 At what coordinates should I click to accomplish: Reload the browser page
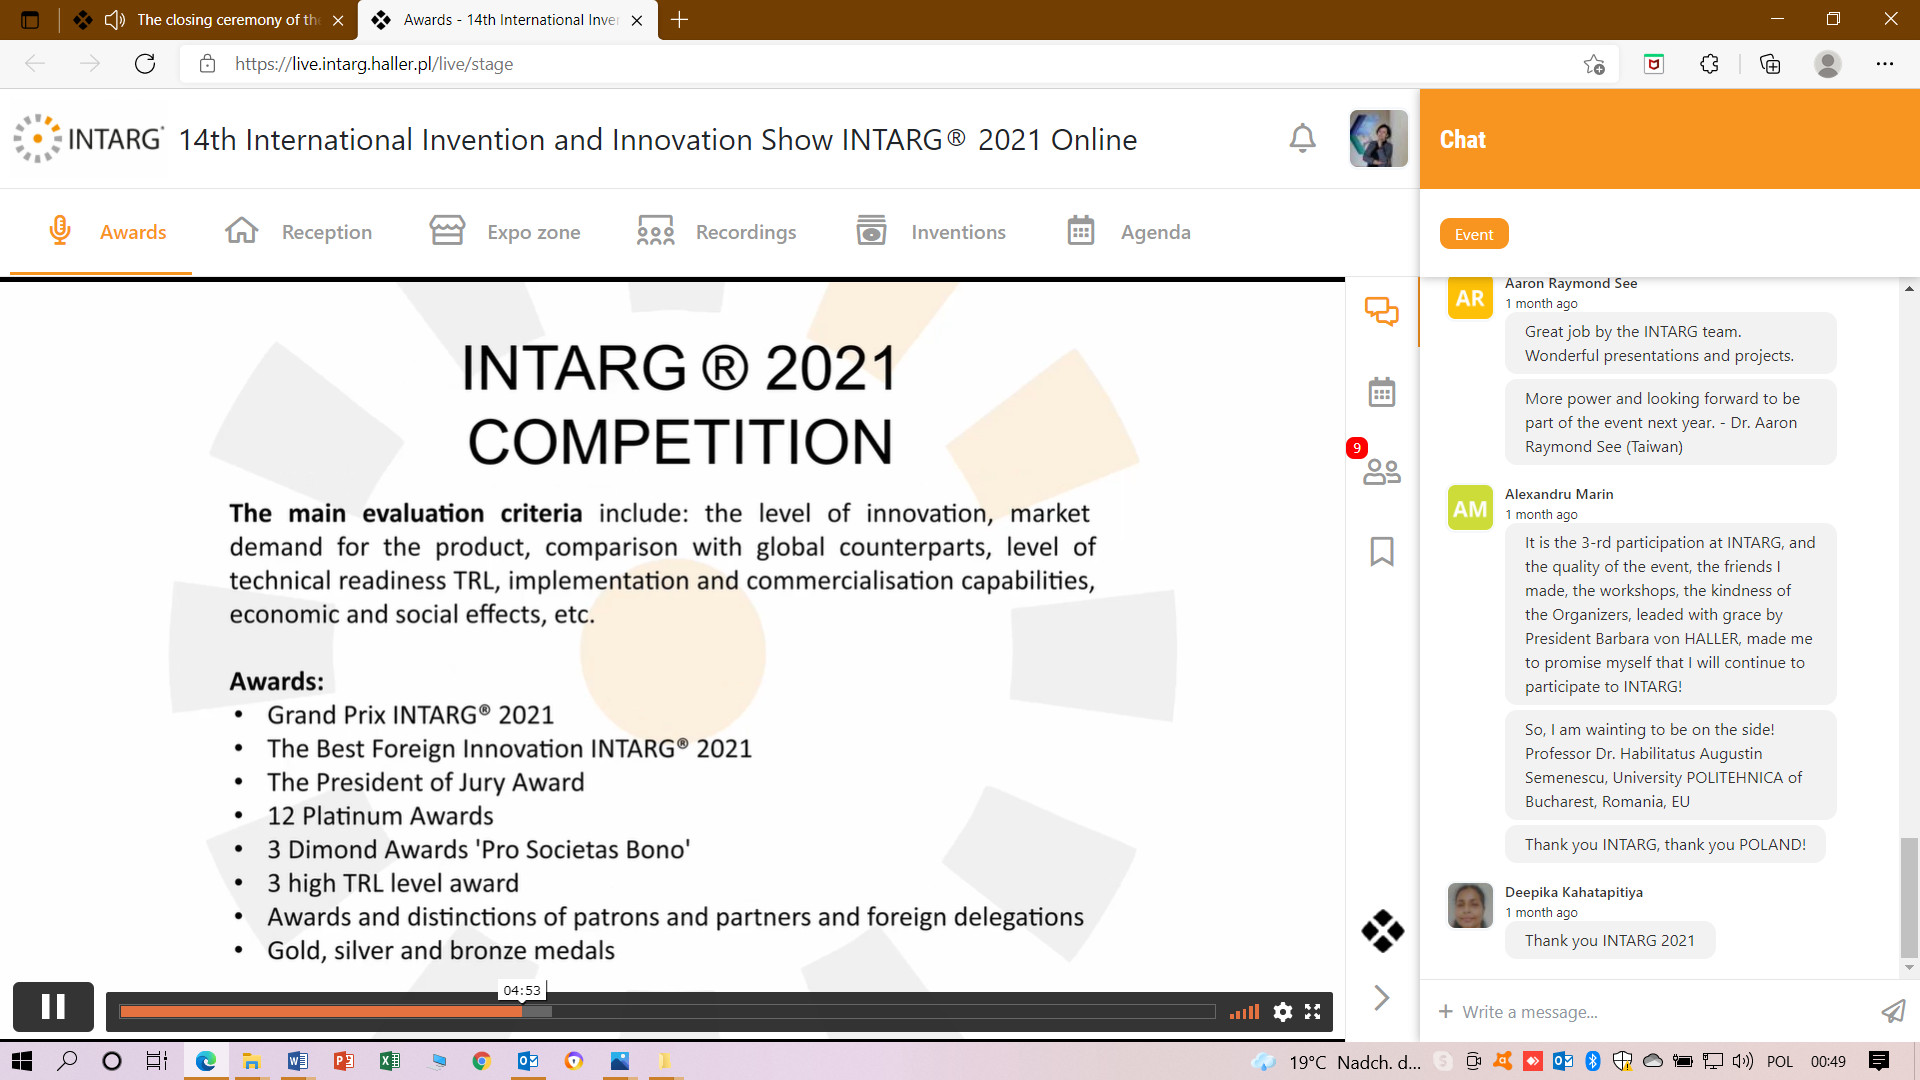click(145, 64)
